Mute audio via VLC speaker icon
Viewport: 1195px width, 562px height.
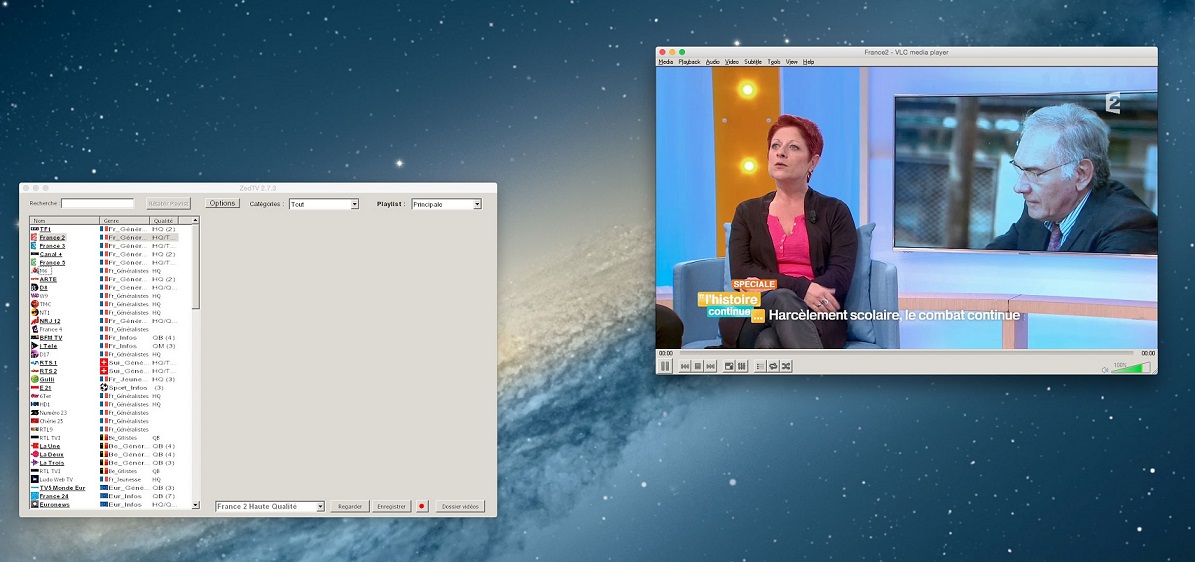pos(1105,370)
